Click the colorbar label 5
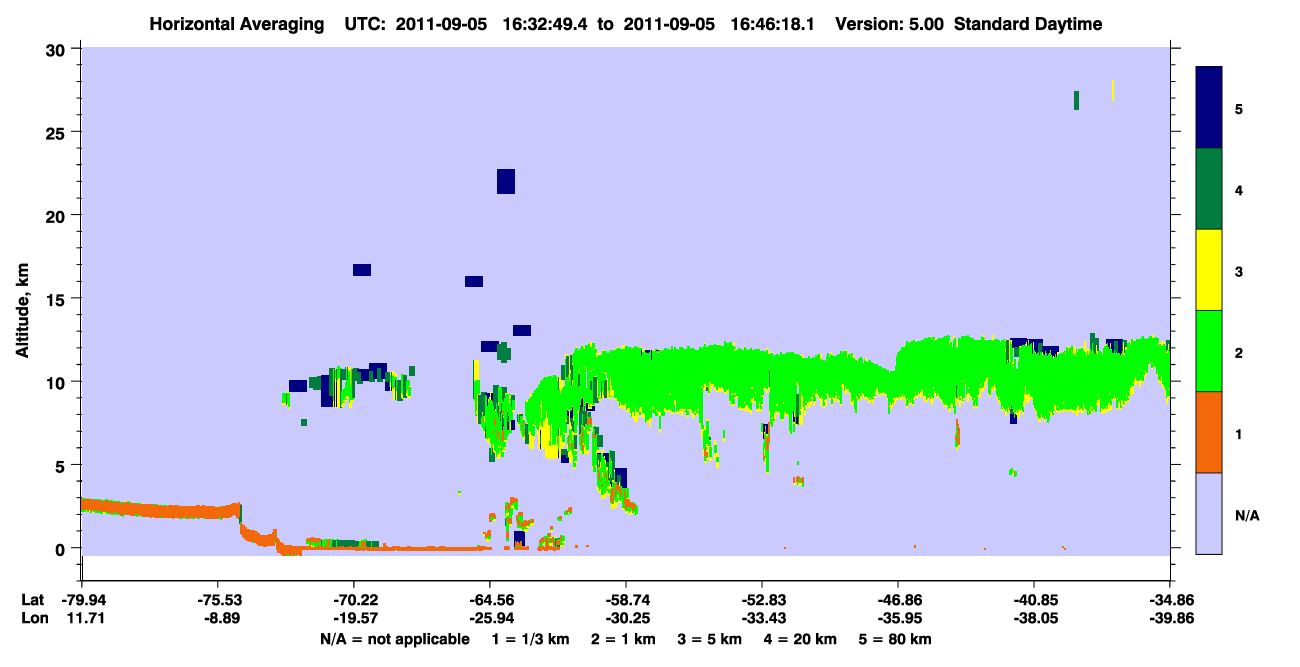The height and width of the screenshot is (667, 1300). [1239, 108]
